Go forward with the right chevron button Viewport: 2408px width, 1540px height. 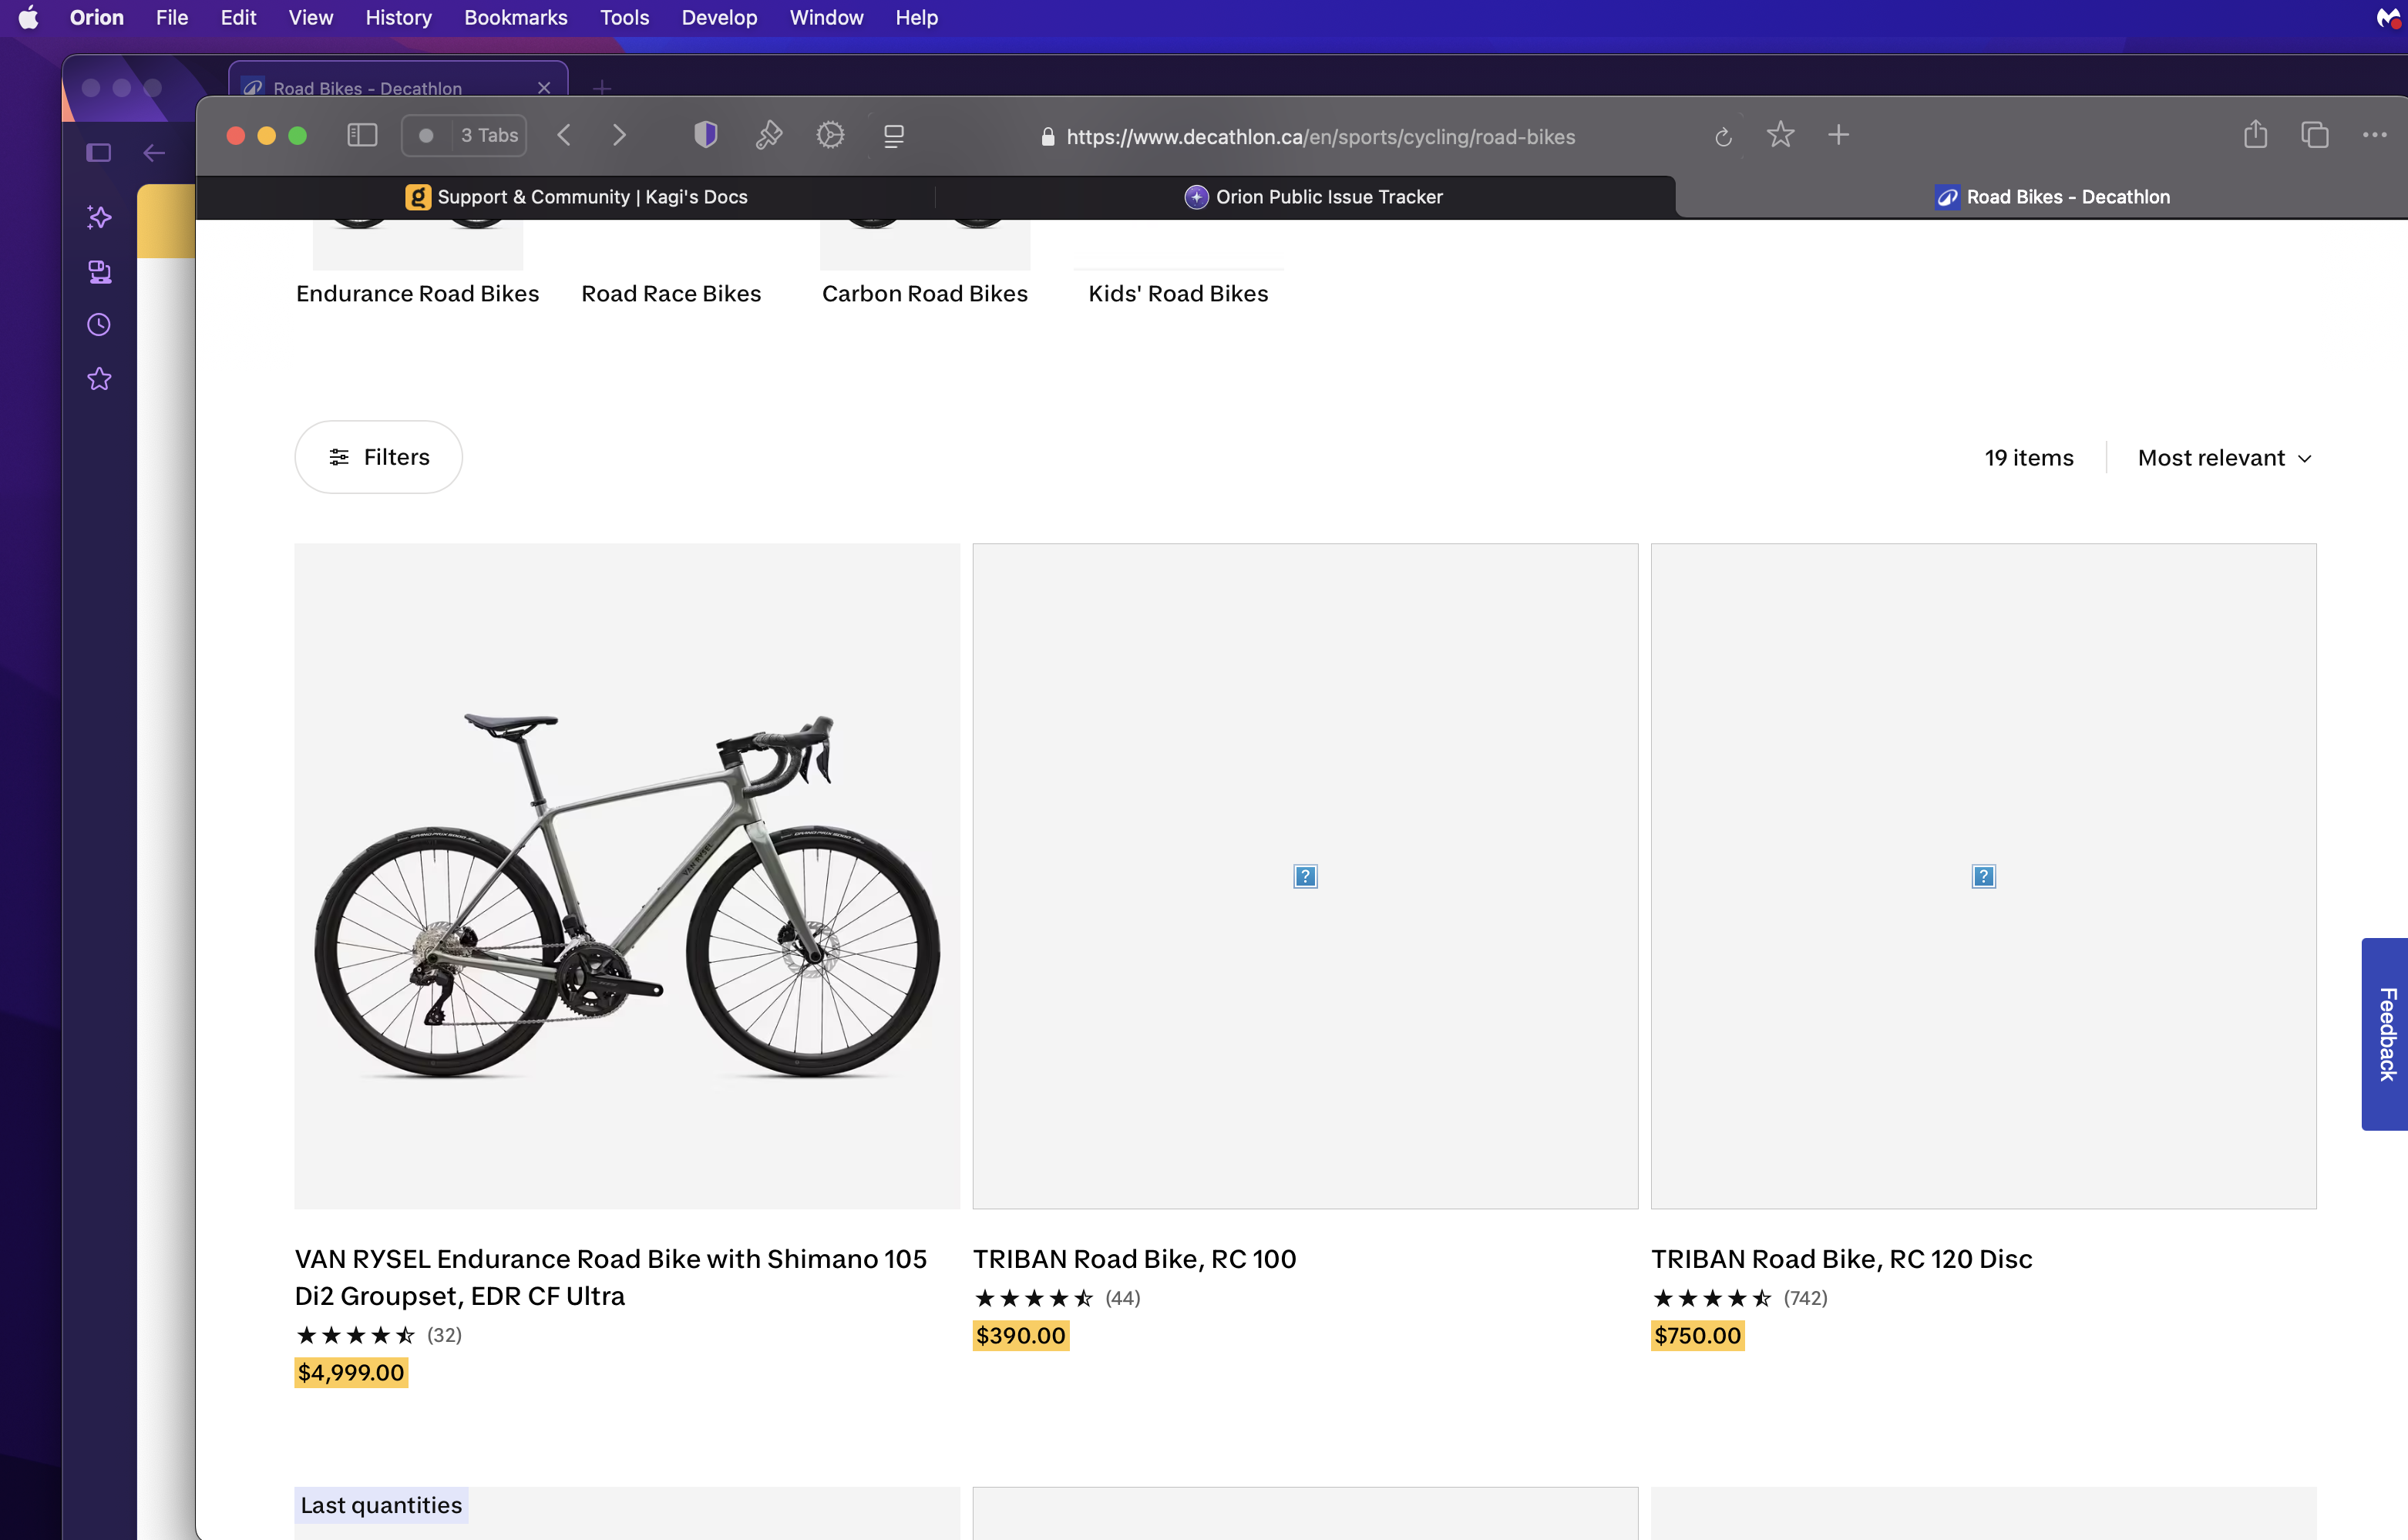[619, 135]
